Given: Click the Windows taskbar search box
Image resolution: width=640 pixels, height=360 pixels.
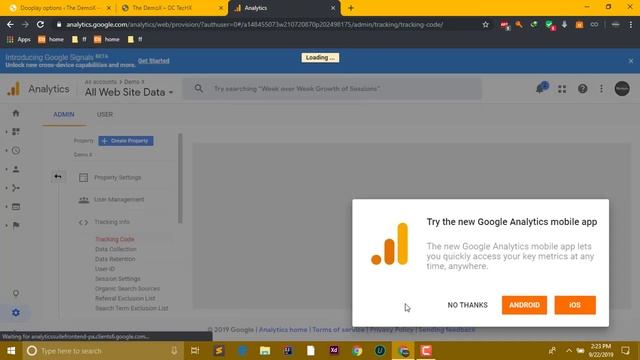Looking at the screenshot, I should point(102,351).
